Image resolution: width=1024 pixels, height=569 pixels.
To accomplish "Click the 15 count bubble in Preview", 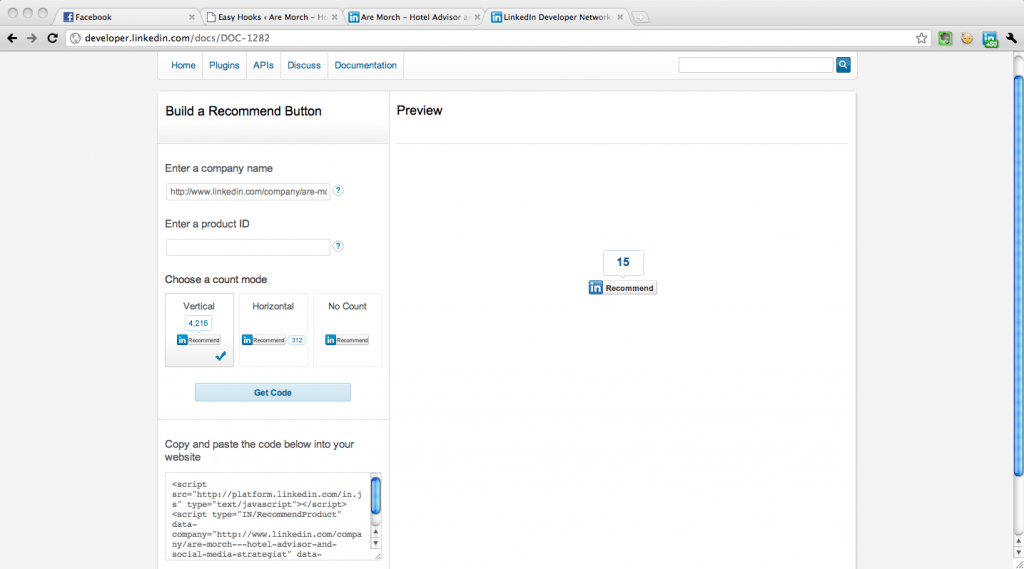I will click(x=623, y=263).
